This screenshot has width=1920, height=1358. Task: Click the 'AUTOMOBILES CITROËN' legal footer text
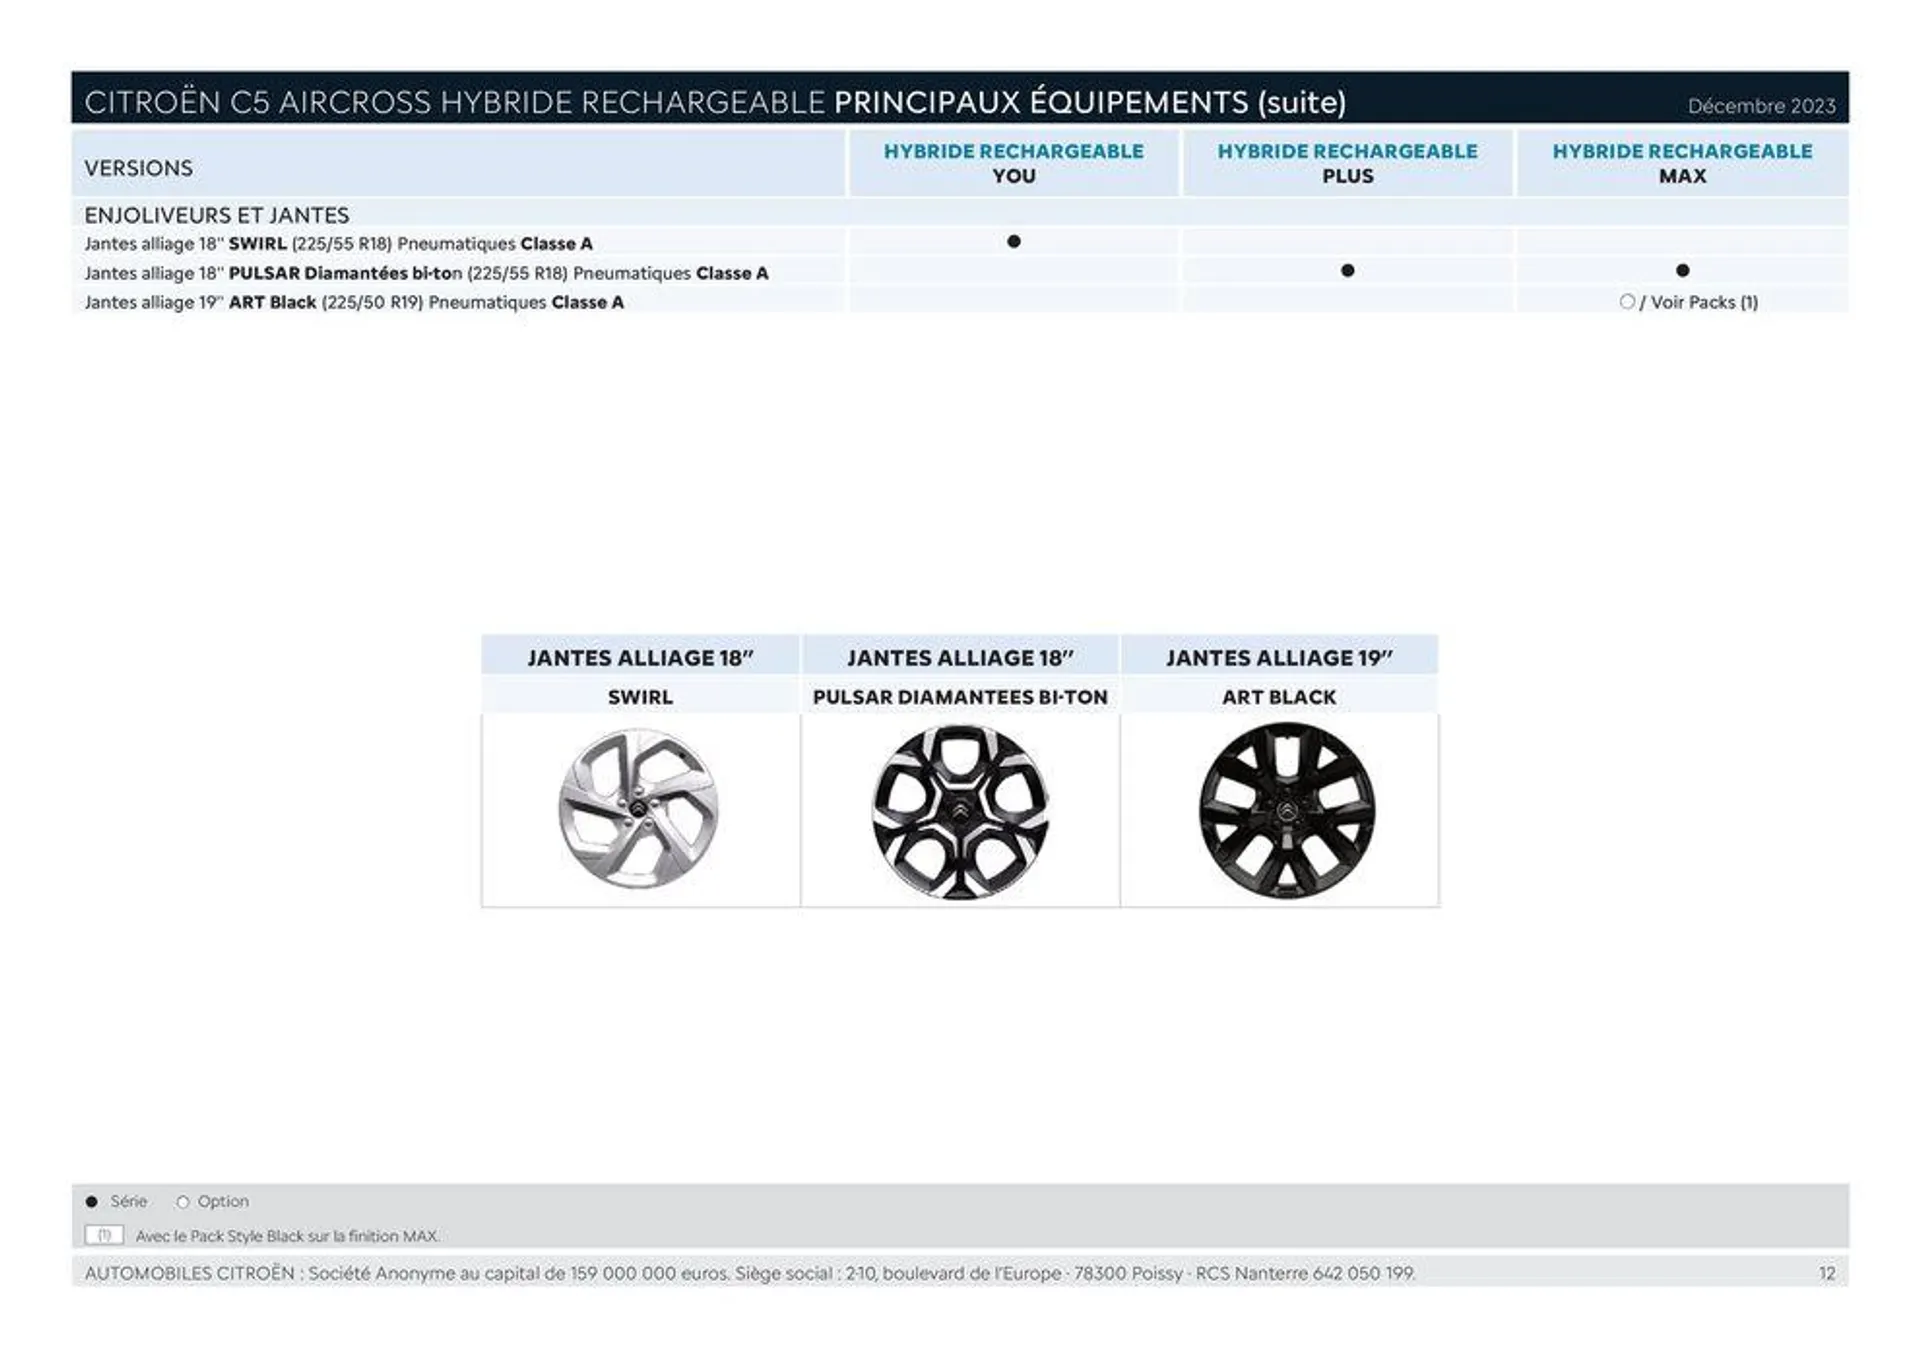tap(750, 1273)
